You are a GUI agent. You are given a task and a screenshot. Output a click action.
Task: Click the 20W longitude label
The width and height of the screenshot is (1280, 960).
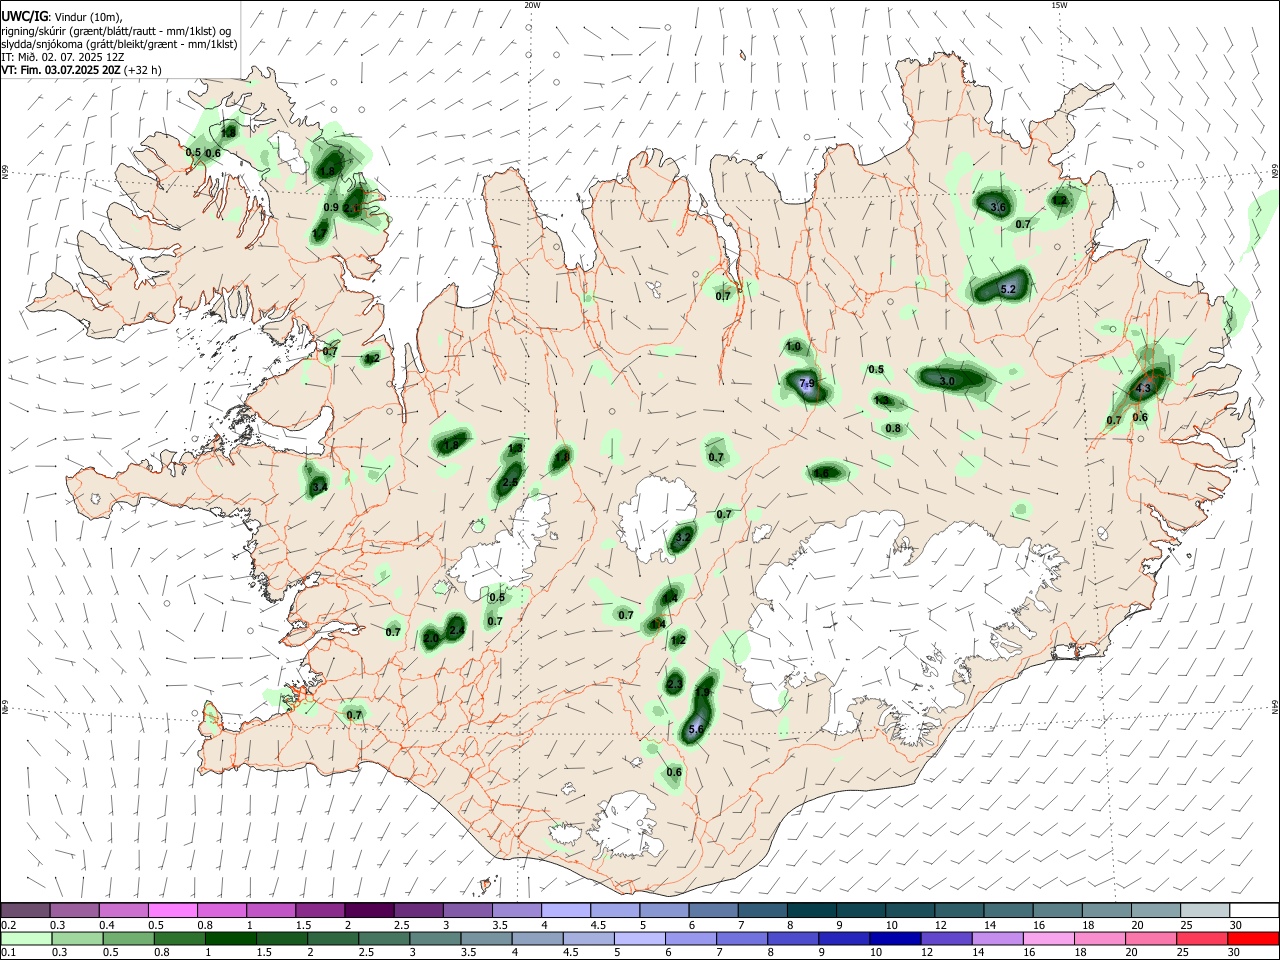click(532, 5)
